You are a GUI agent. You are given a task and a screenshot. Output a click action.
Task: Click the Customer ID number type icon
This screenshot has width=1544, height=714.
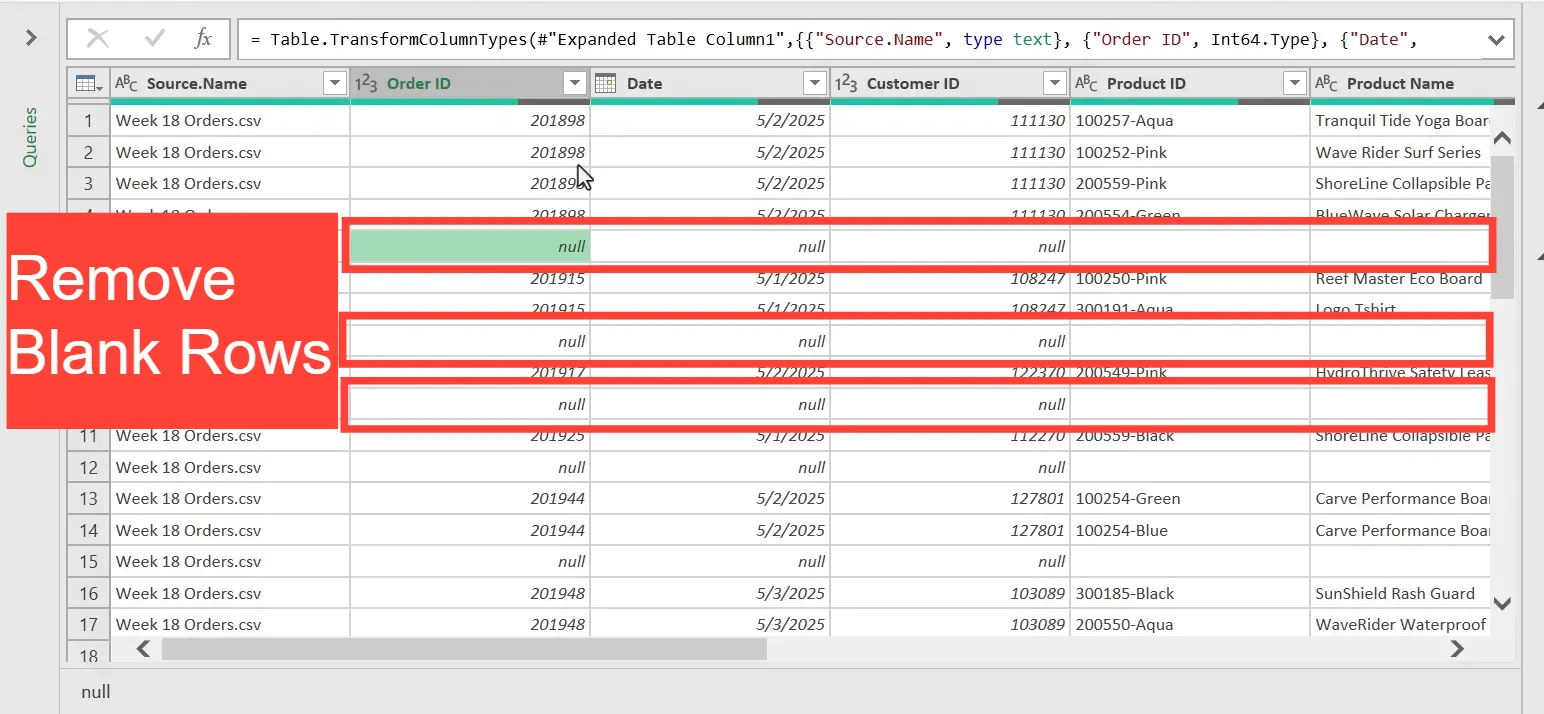[x=847, y=84]
